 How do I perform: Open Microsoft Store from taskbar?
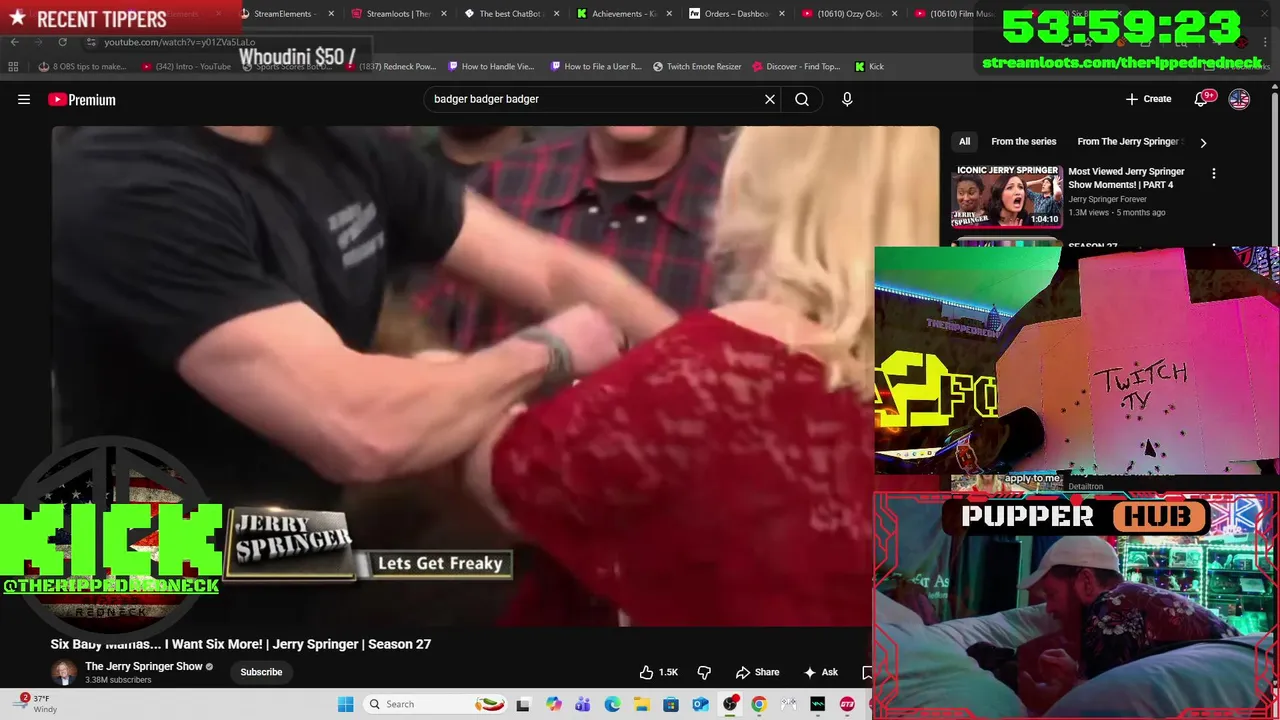tap(671, 704)
